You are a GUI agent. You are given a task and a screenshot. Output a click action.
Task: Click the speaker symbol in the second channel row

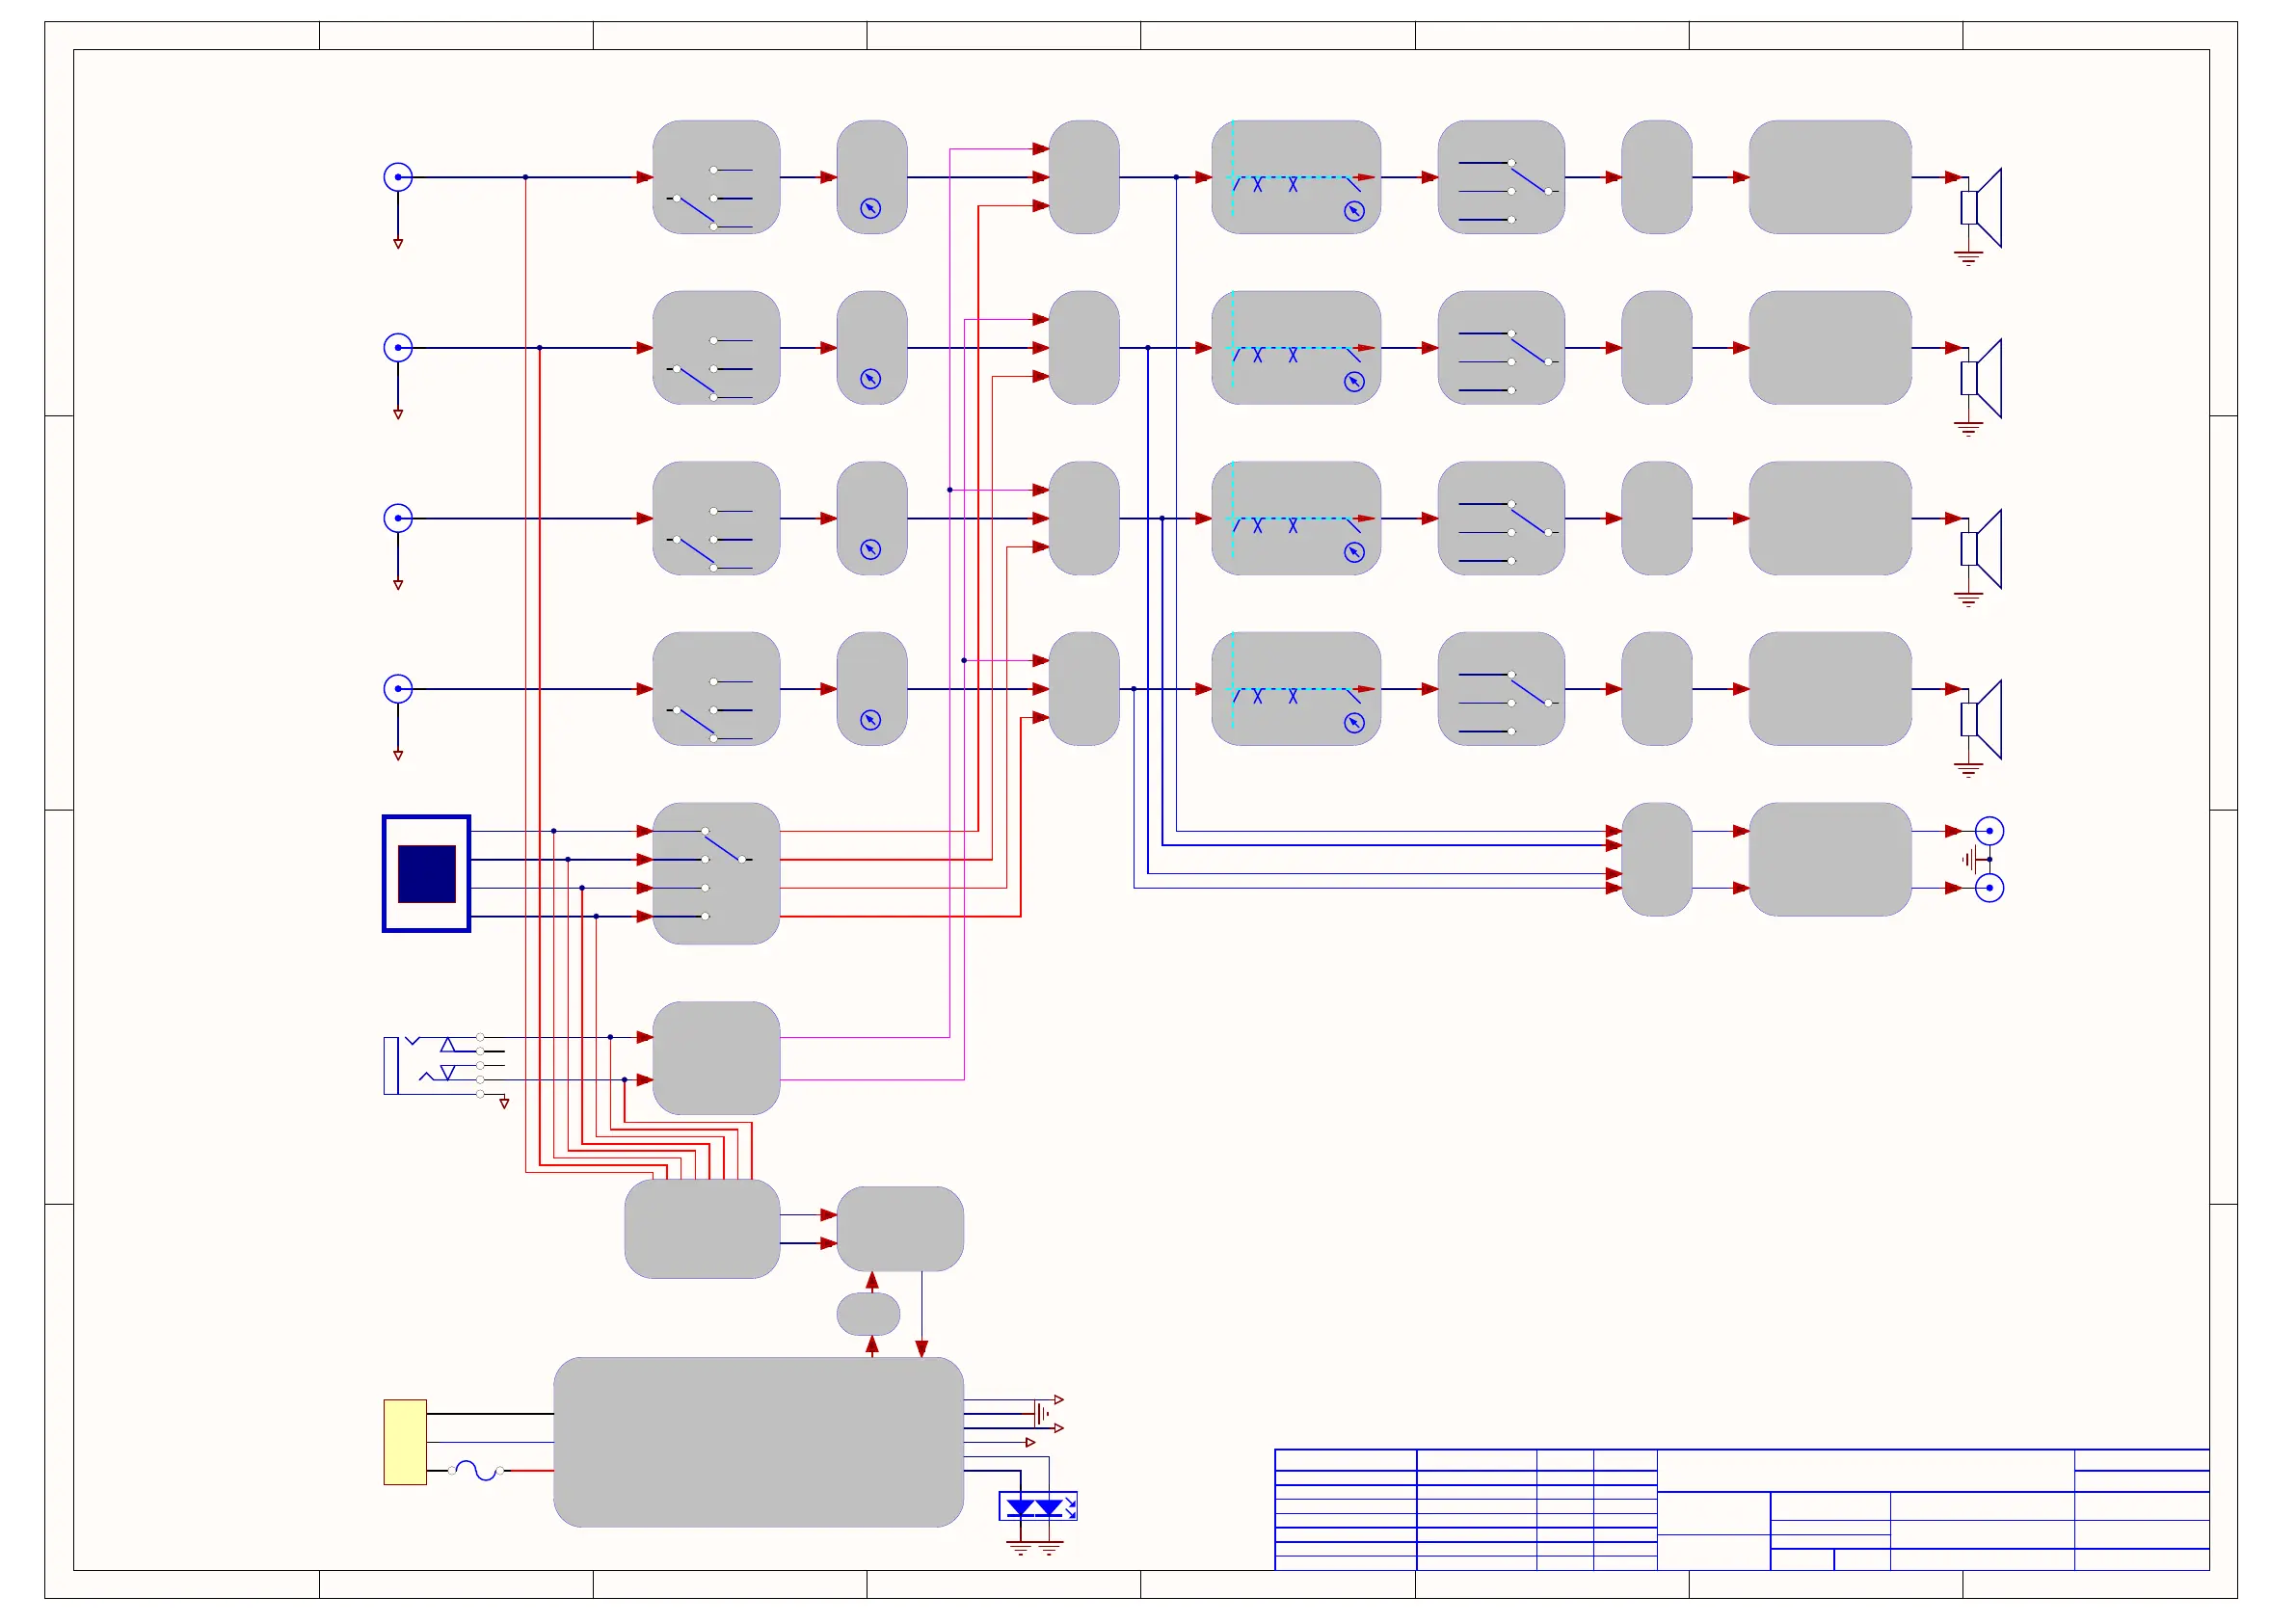click(1981, 379)
